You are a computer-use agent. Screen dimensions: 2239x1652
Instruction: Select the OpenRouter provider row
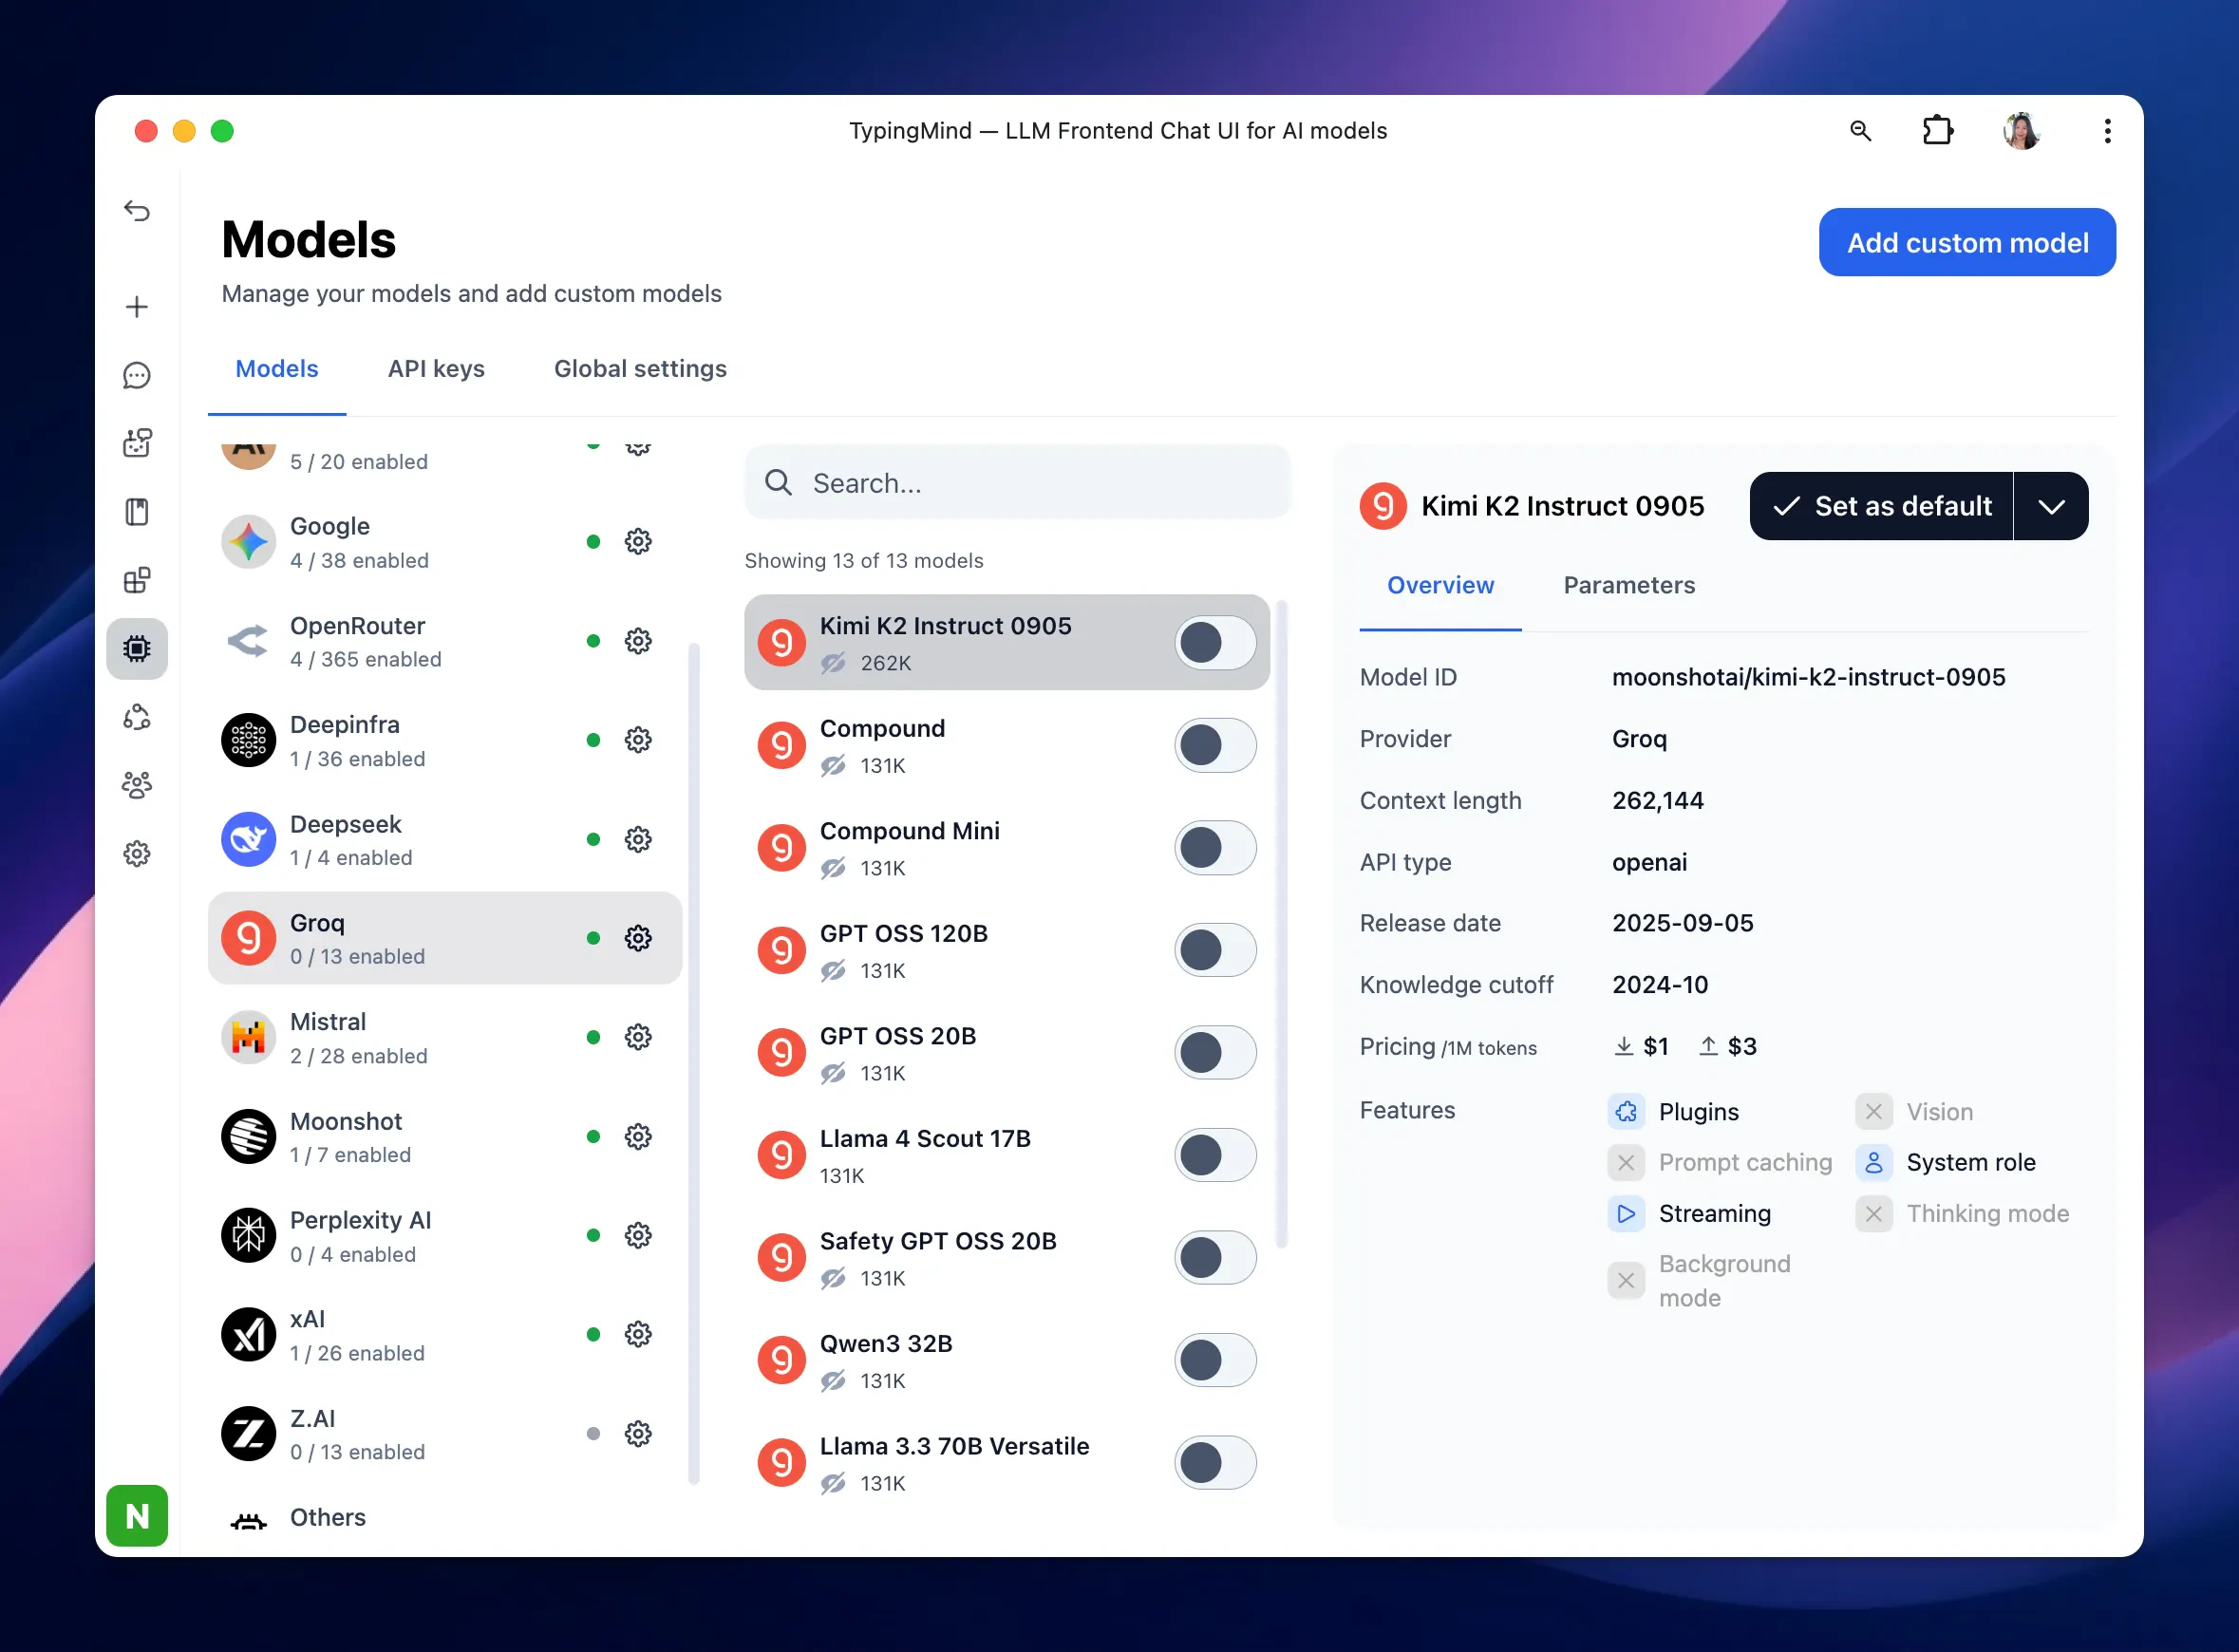coord(445,641)
